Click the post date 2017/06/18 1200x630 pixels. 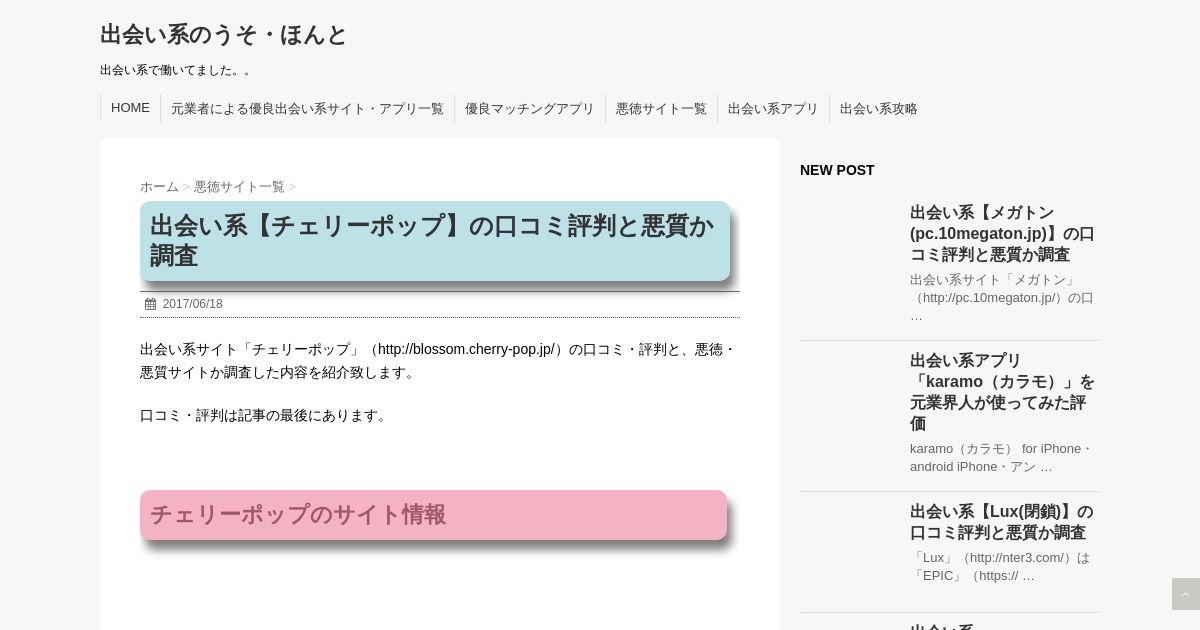193,304
